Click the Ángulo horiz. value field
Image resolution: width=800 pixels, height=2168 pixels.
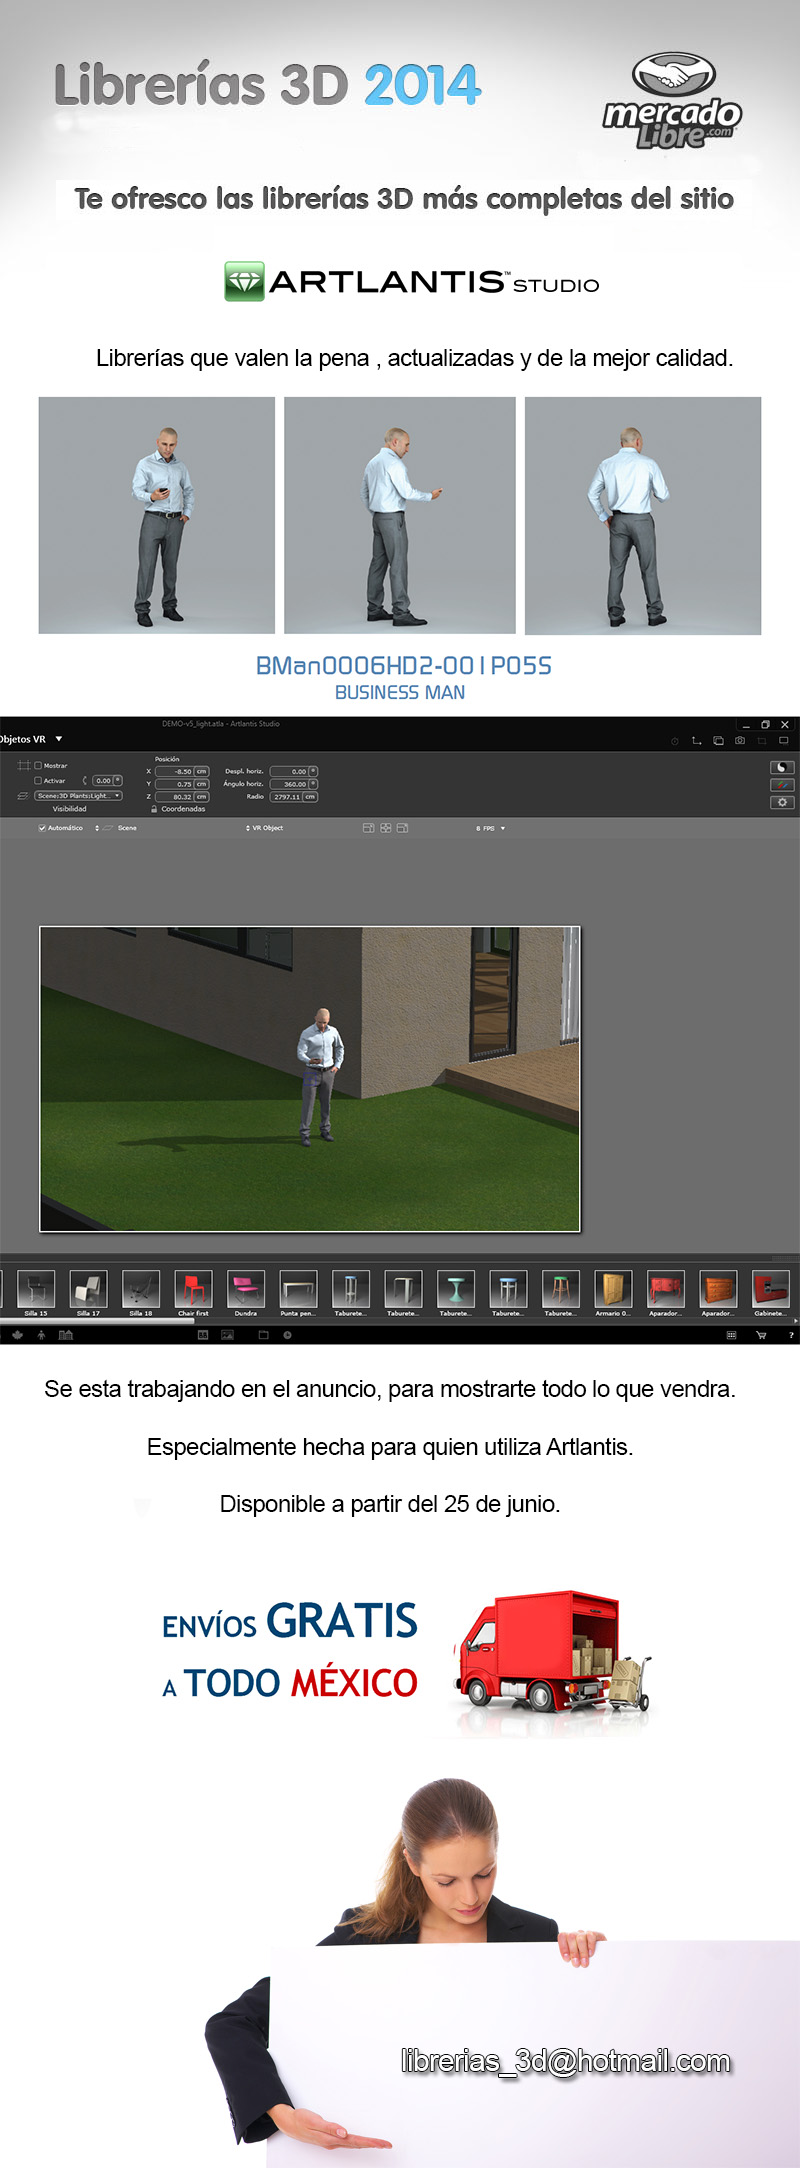pos(289,784)
